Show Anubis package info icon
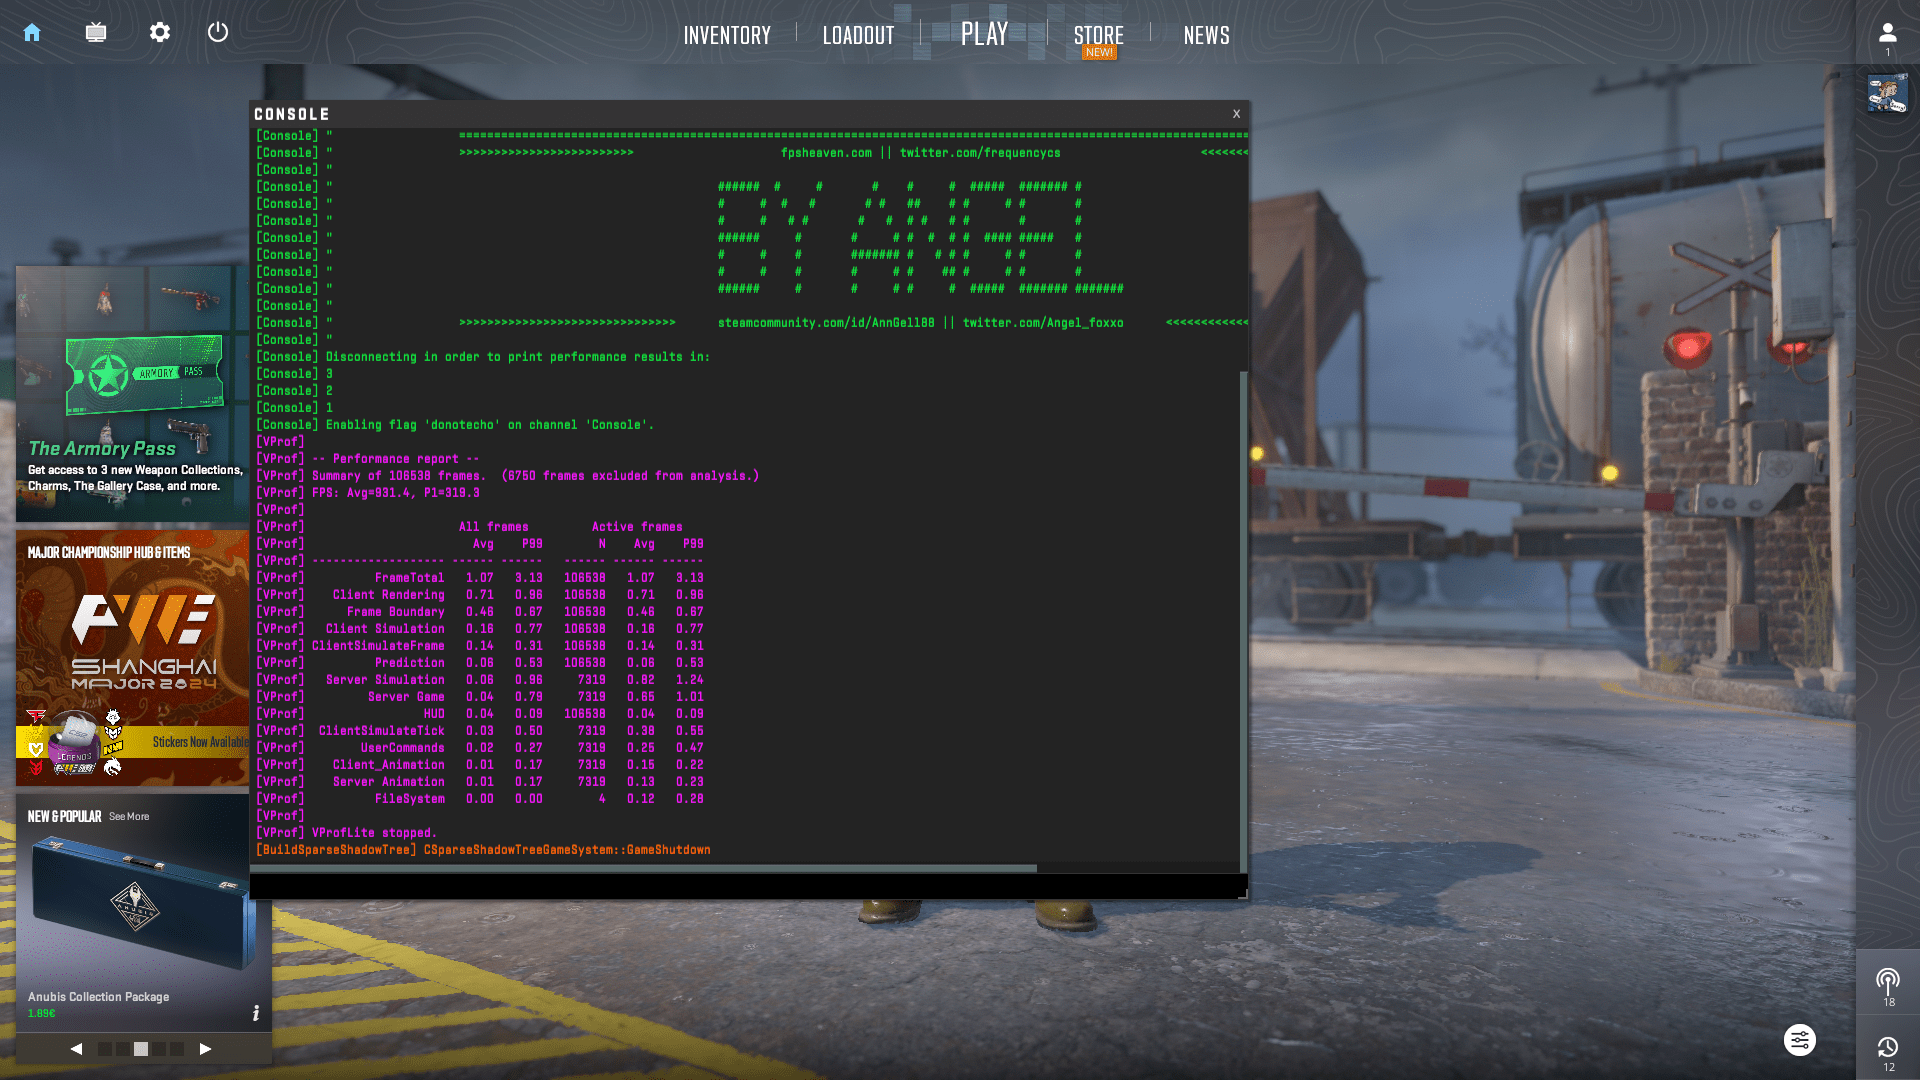This screenshot has height=1080, width=1920. click(256, 1013)
